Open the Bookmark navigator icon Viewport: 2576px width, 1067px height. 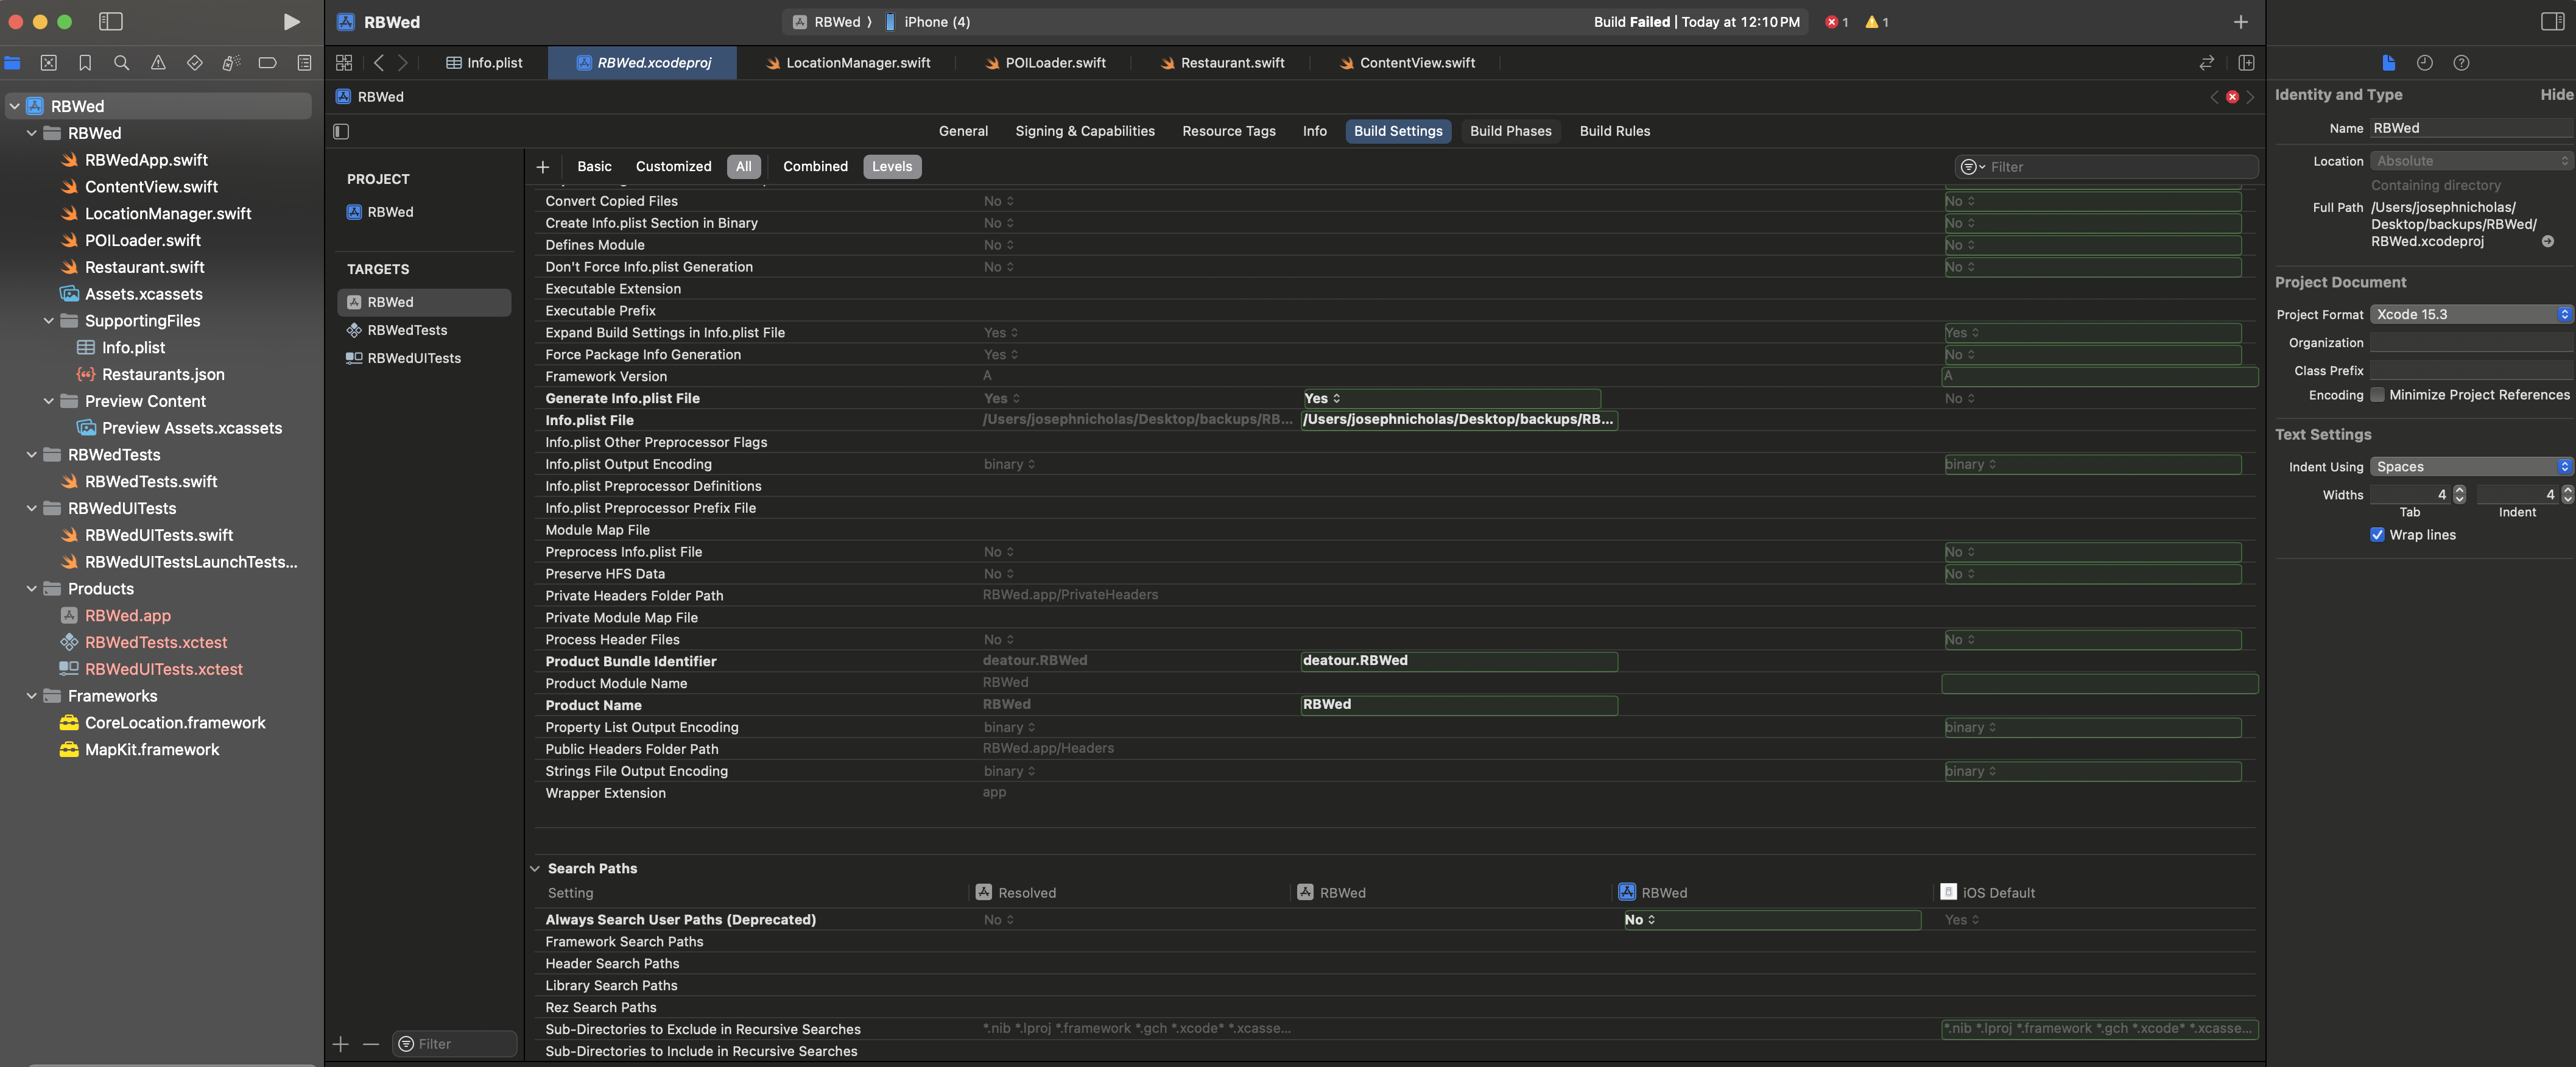pyautogui.click(x=85, y=63)
